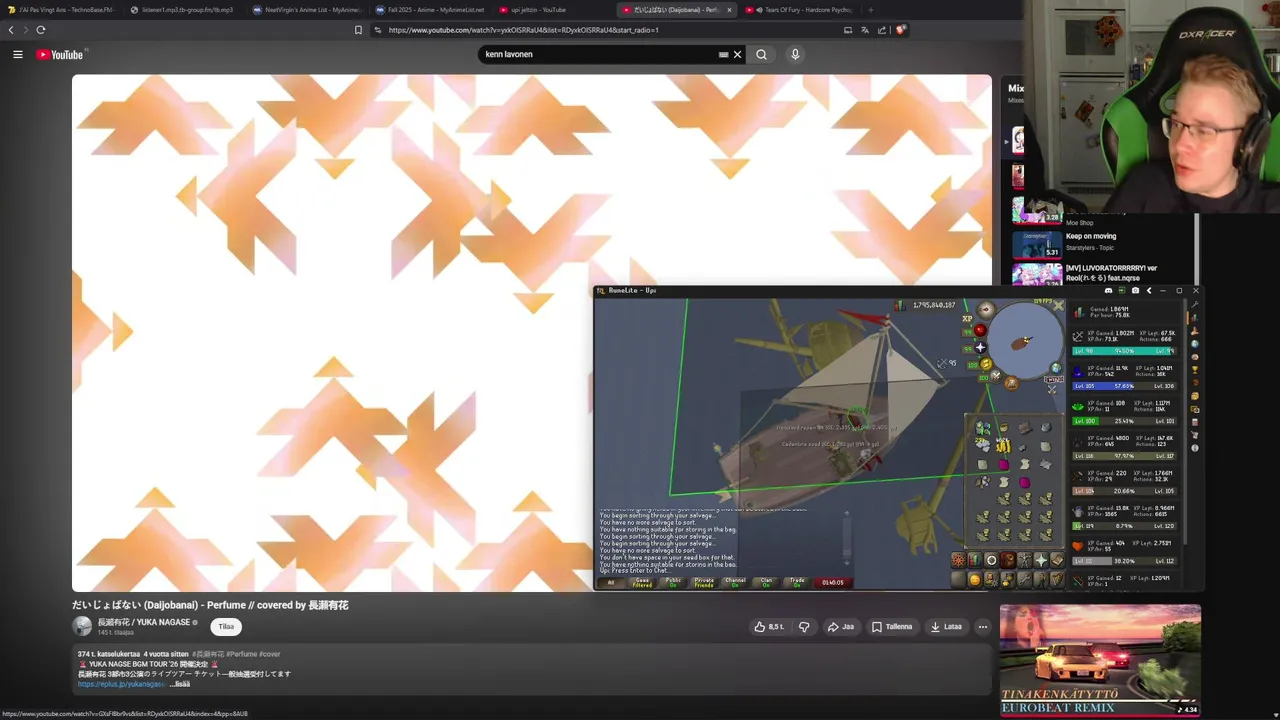
Task: Toggle the Game chat filter
Action: click(x=642, y=582)
